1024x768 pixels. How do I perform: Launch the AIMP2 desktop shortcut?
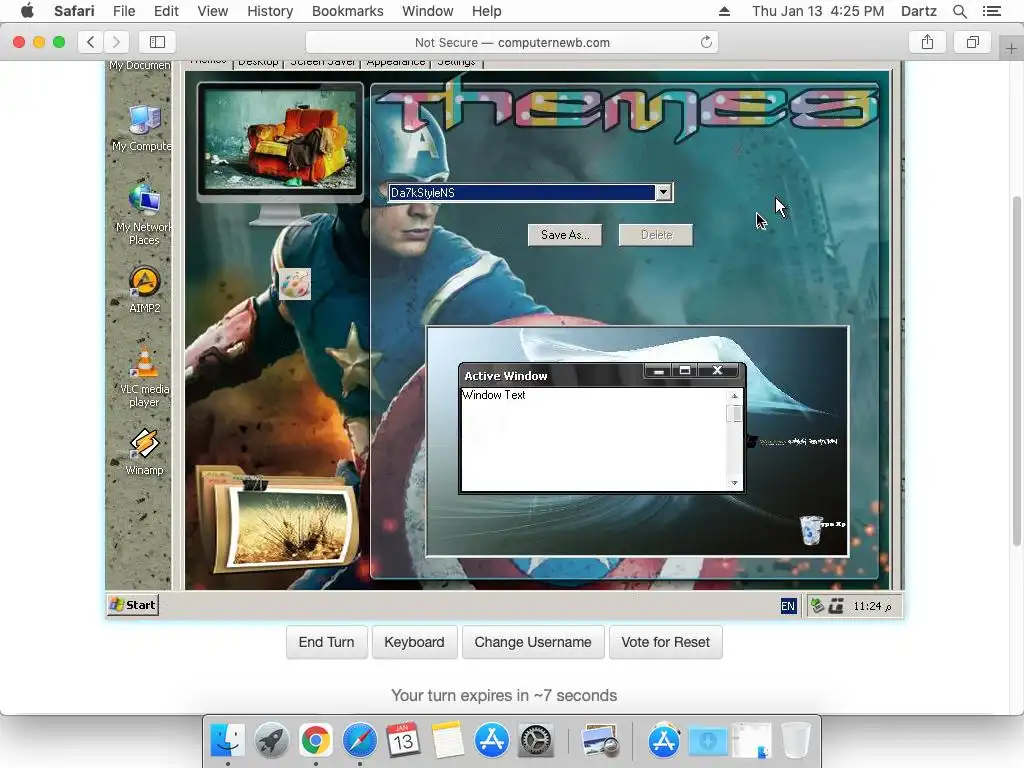point(144,290)
